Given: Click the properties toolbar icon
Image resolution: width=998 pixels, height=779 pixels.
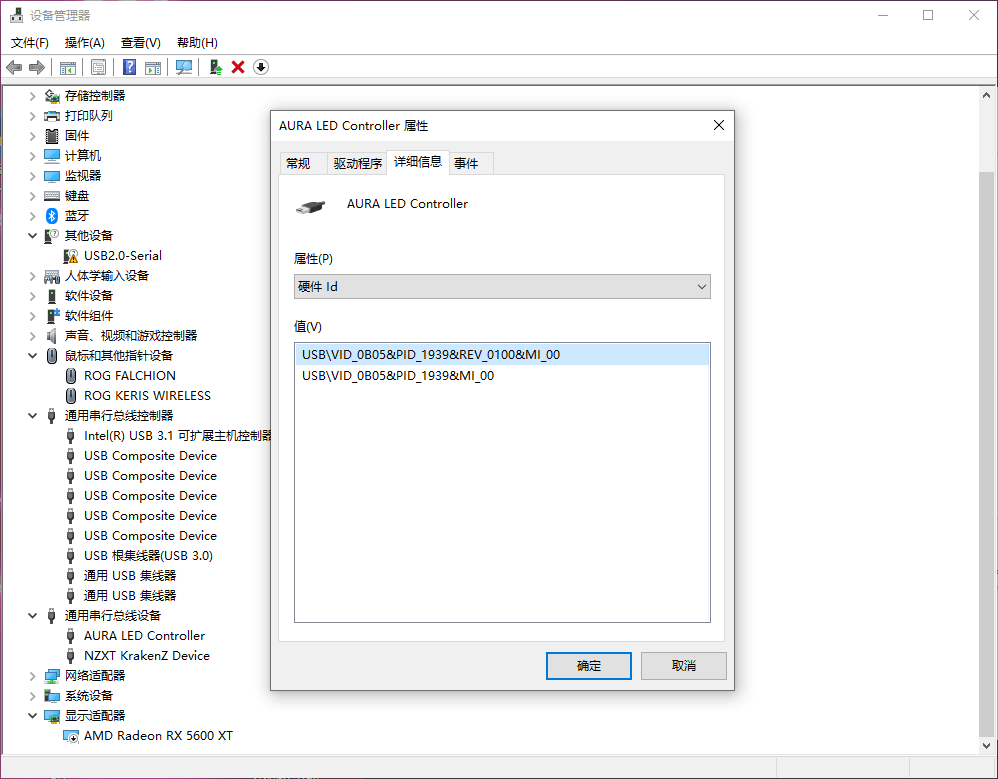Looking at the screenshot, I should coord(98,67).
